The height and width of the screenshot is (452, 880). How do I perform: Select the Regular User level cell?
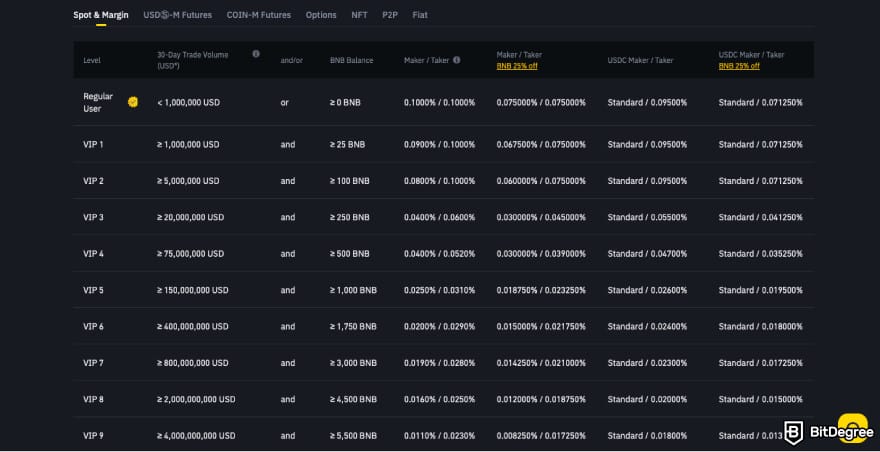coord(98,103)
